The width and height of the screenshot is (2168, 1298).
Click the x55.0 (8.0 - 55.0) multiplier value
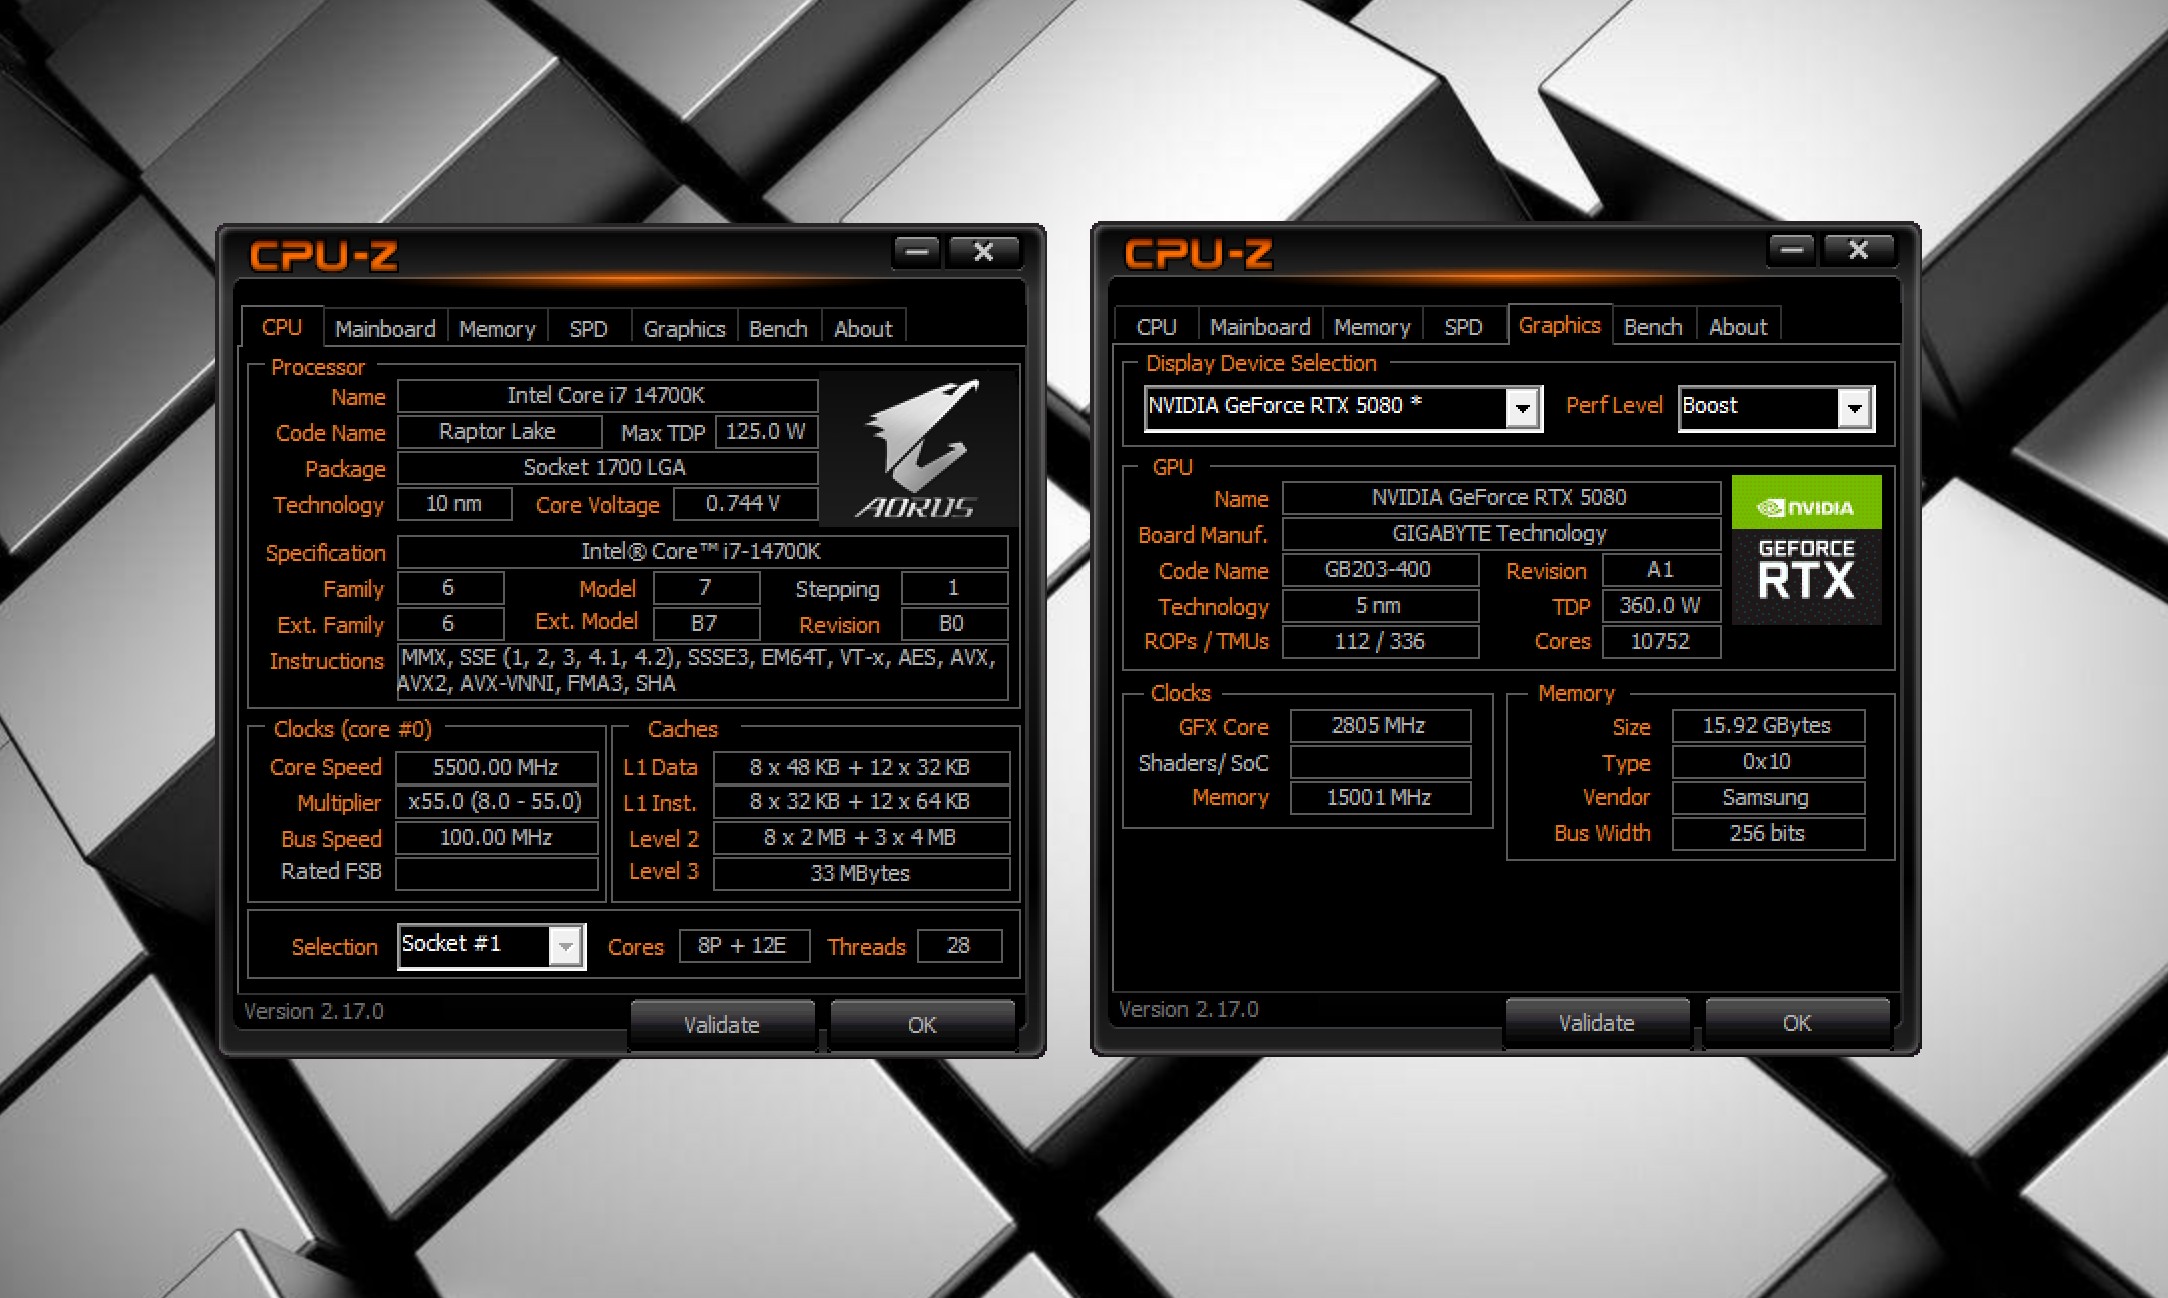point(497,802)
